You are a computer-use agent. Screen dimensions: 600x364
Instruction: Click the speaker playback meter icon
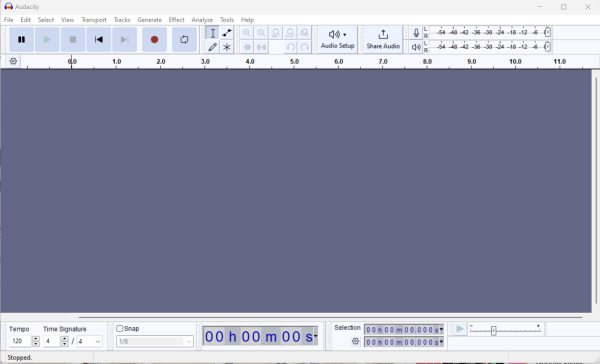pos(416,47)
